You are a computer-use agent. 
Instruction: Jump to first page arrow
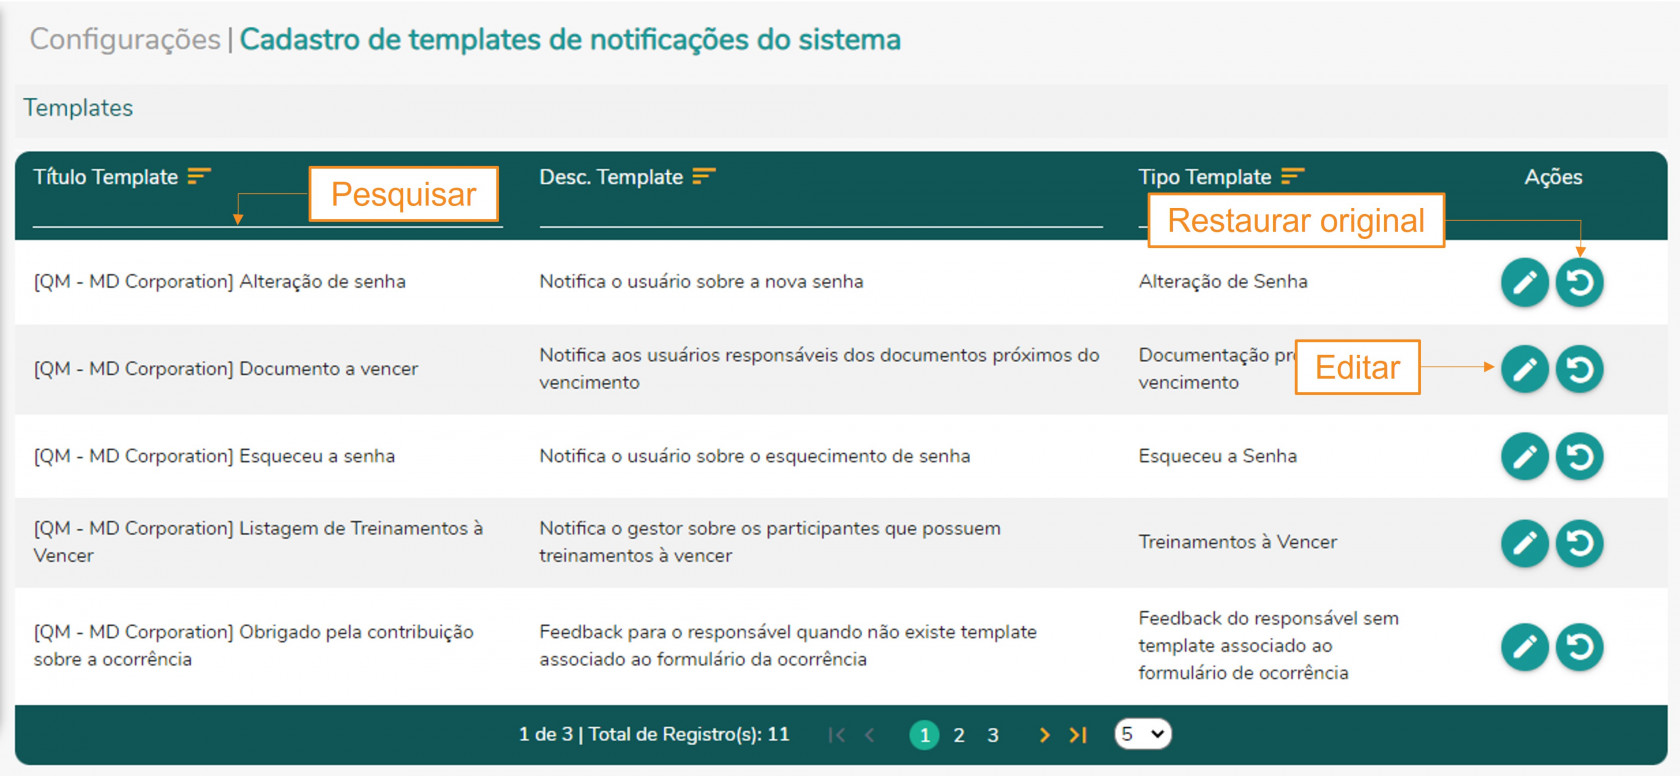(x=837, y=735)
